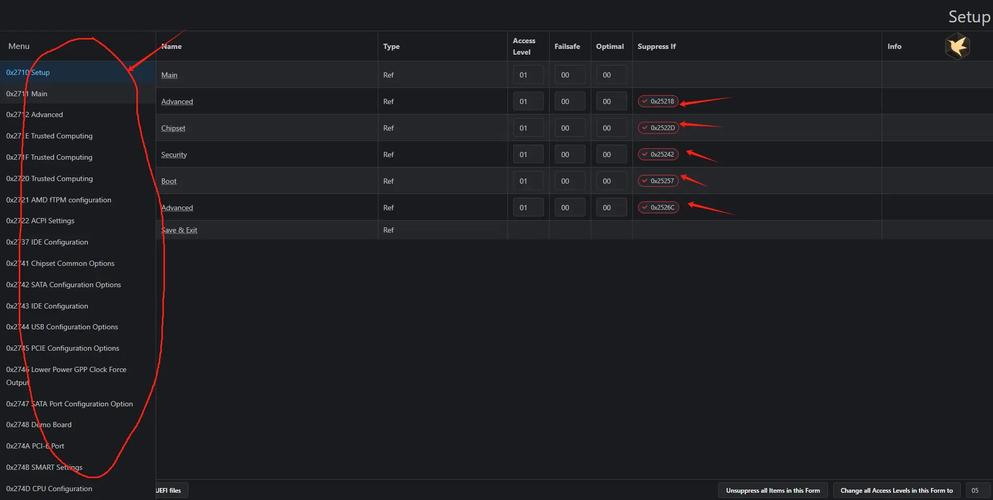Toggle the 0x25242 suppress condition for Security
Image resolution: width=993 pixels, height=500 pixels.
(x=658, y=154)
